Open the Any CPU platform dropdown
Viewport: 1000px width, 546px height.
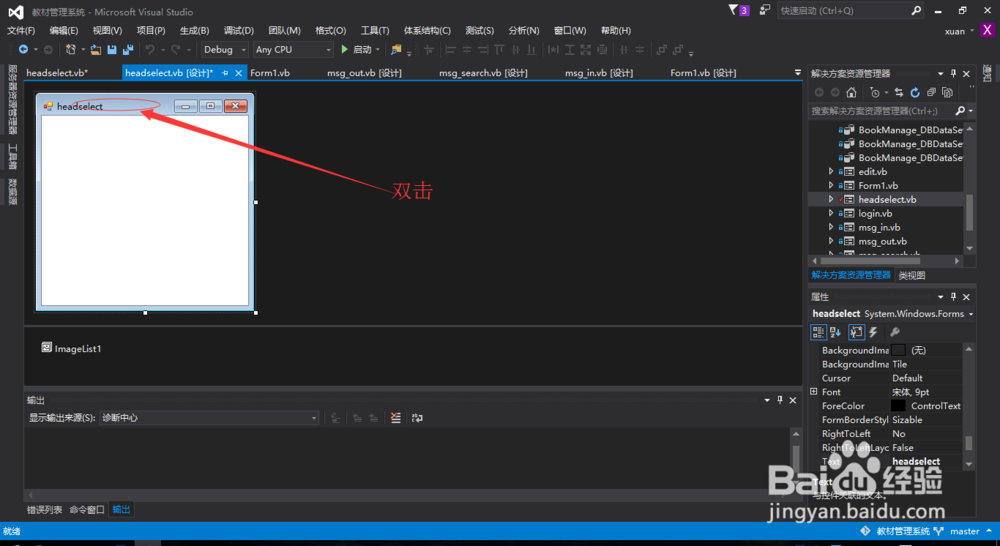coord(293,49)
